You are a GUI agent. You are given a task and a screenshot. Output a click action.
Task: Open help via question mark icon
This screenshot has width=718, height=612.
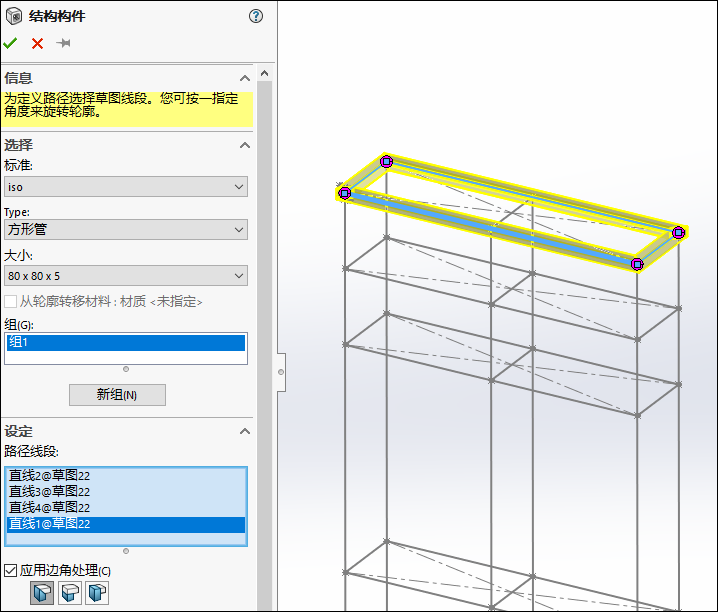pyautogui.click(x=256, y=16)
